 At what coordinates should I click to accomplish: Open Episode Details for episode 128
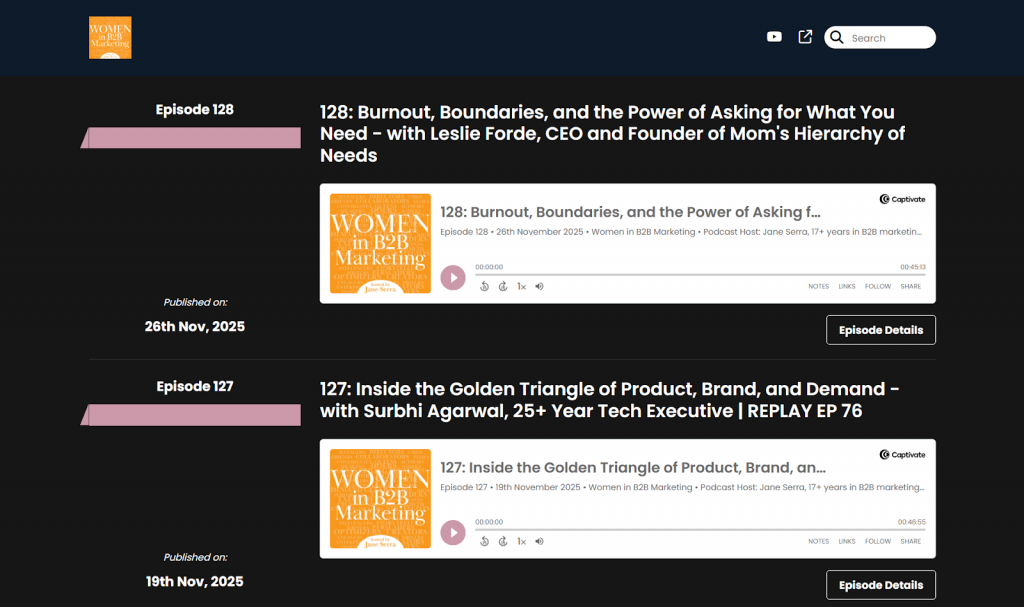coord(880,330)
